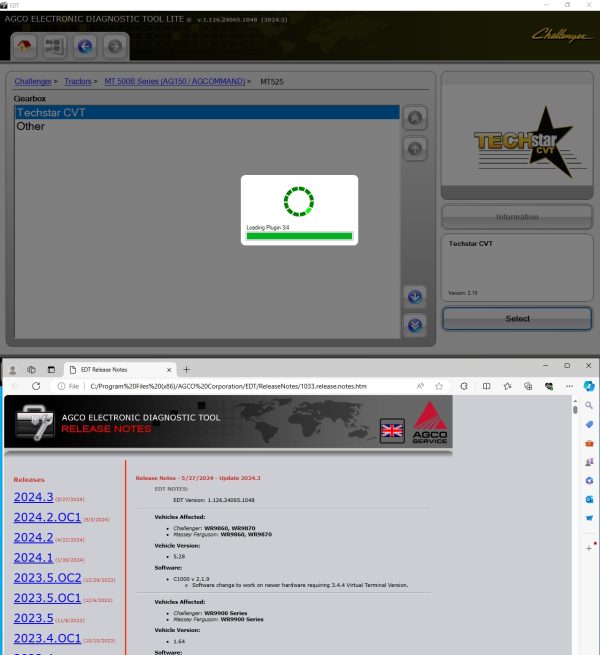The width and height of the screenshot is (600, 655).
Task: Open release 2024.2.OC1 notes link
Action: pos(47,517)
